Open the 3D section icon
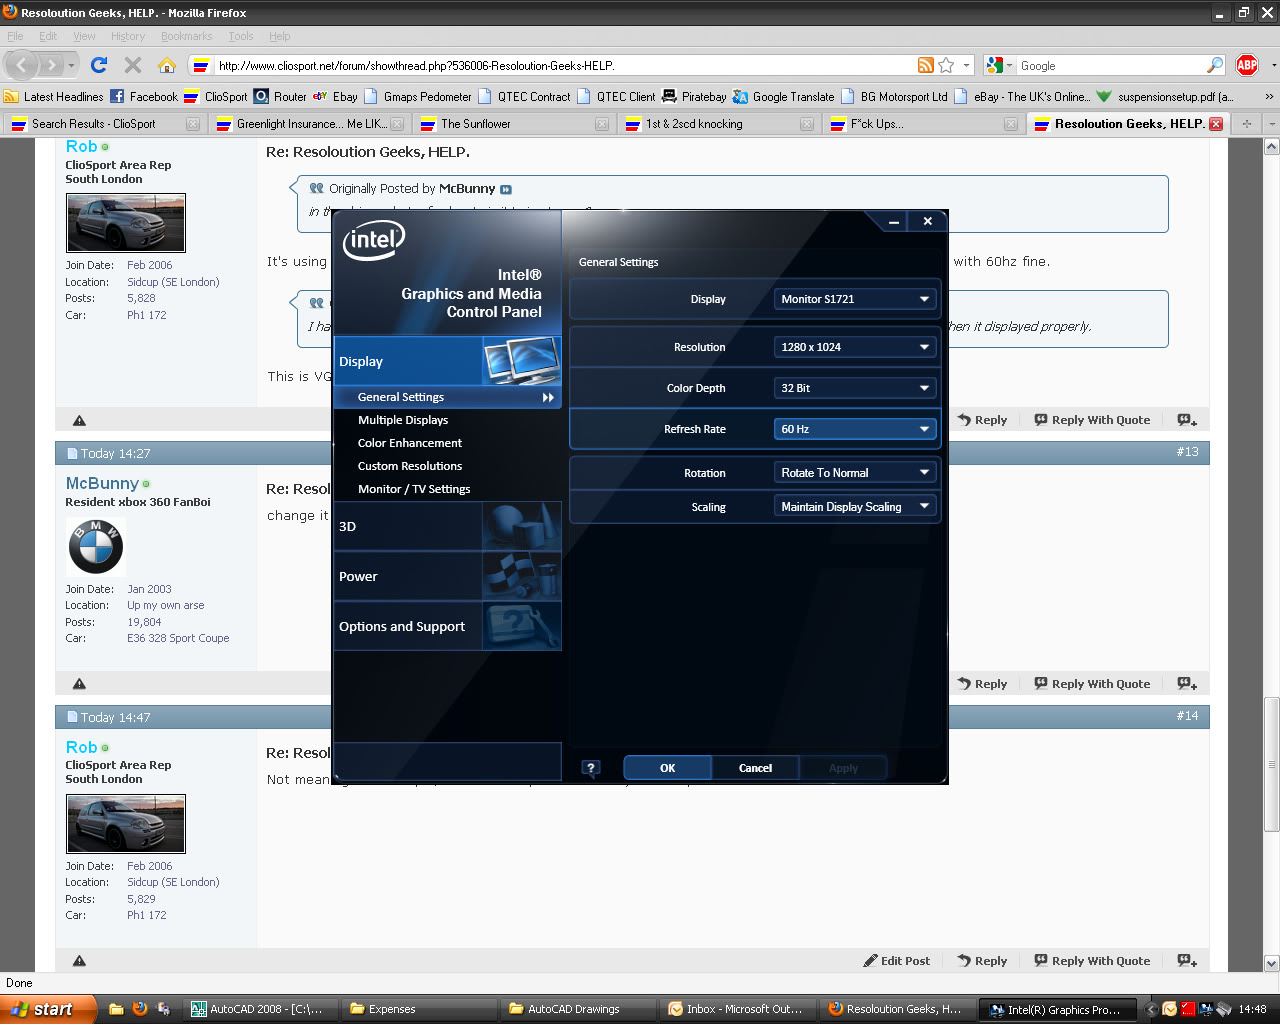Image resolution: width=1280 pixels, height=1024 pixels. 521,526
